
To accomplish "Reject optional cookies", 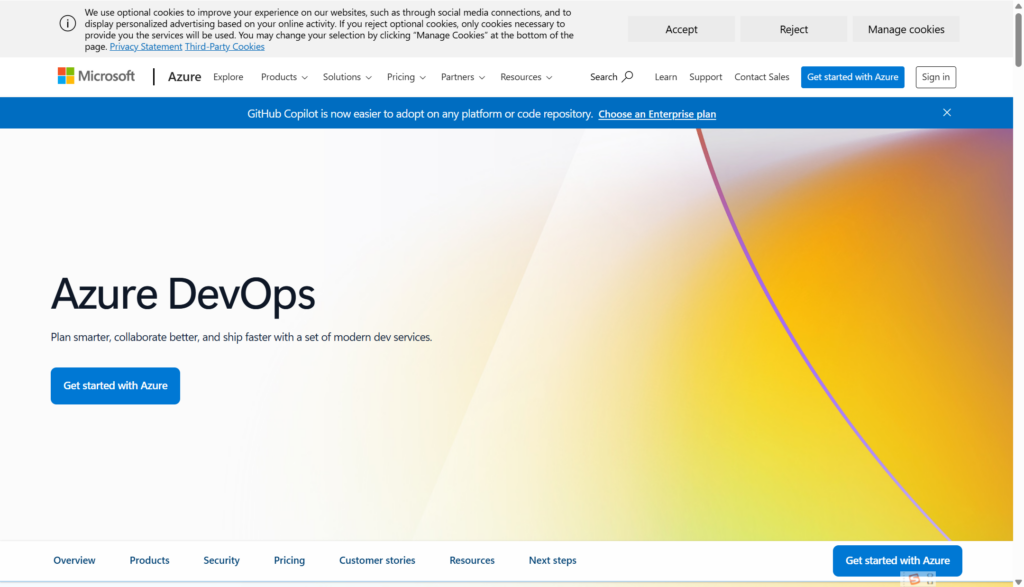I will point(793,29).
